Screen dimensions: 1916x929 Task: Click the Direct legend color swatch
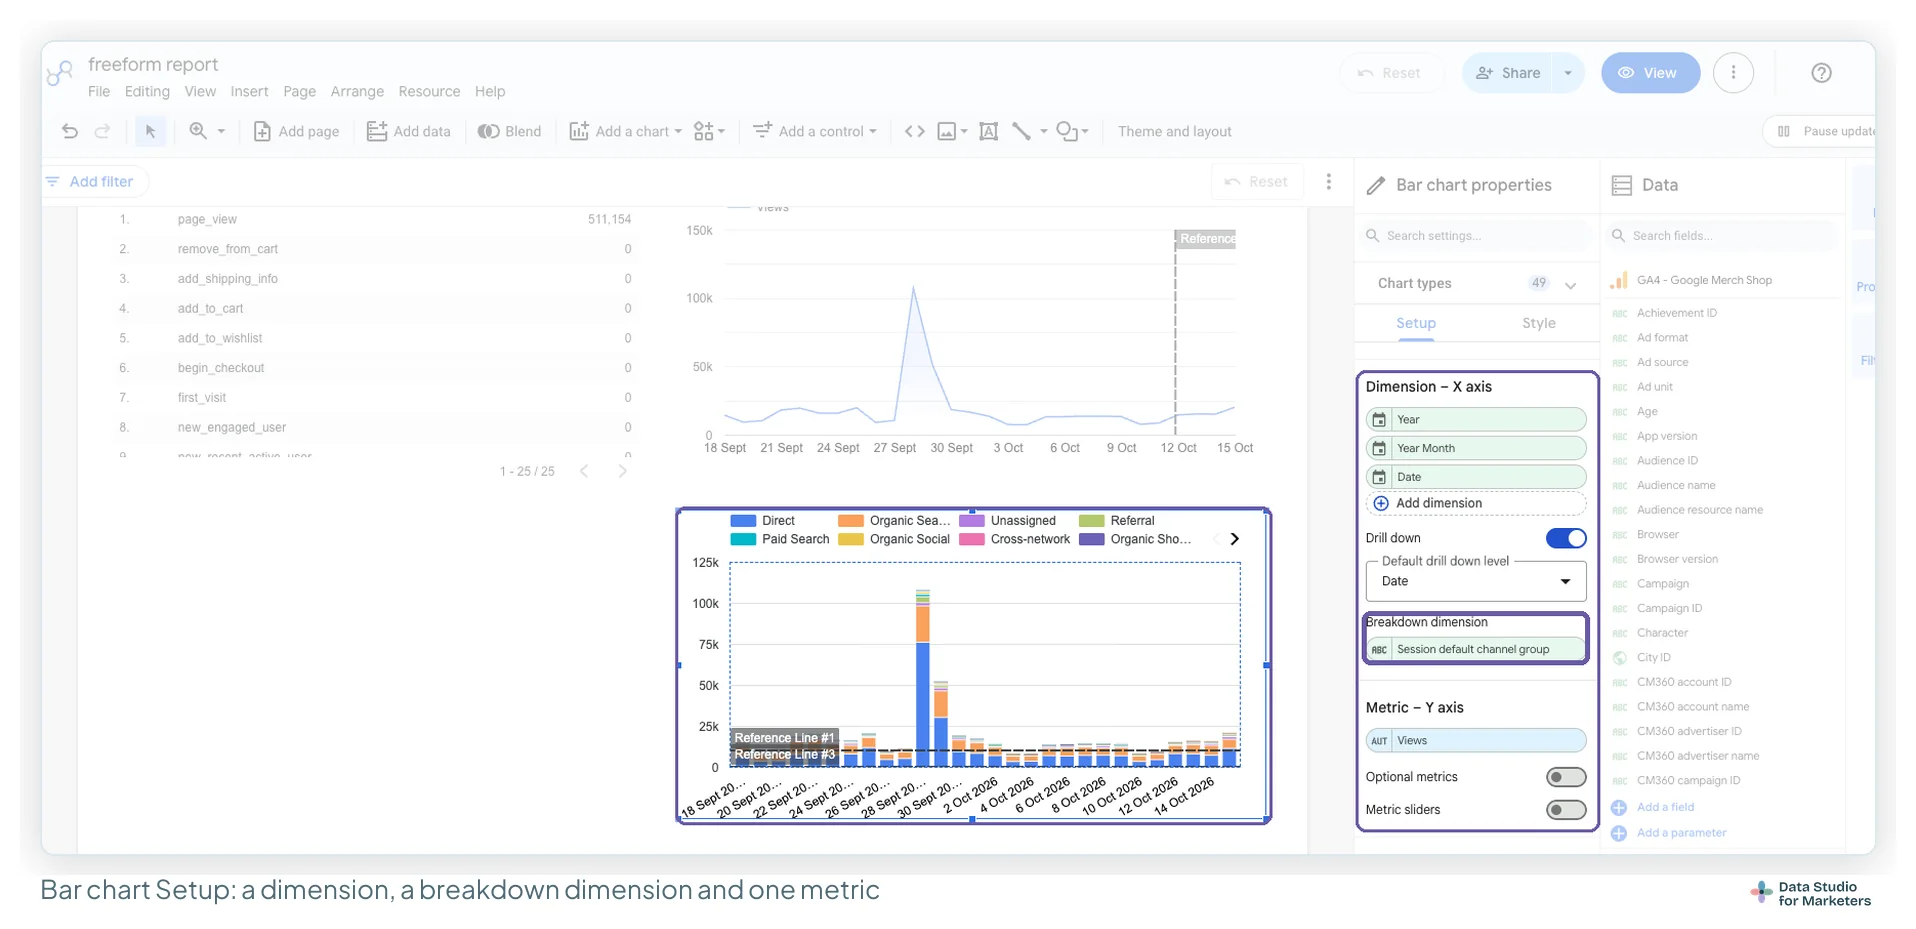[x=743, y=521]
